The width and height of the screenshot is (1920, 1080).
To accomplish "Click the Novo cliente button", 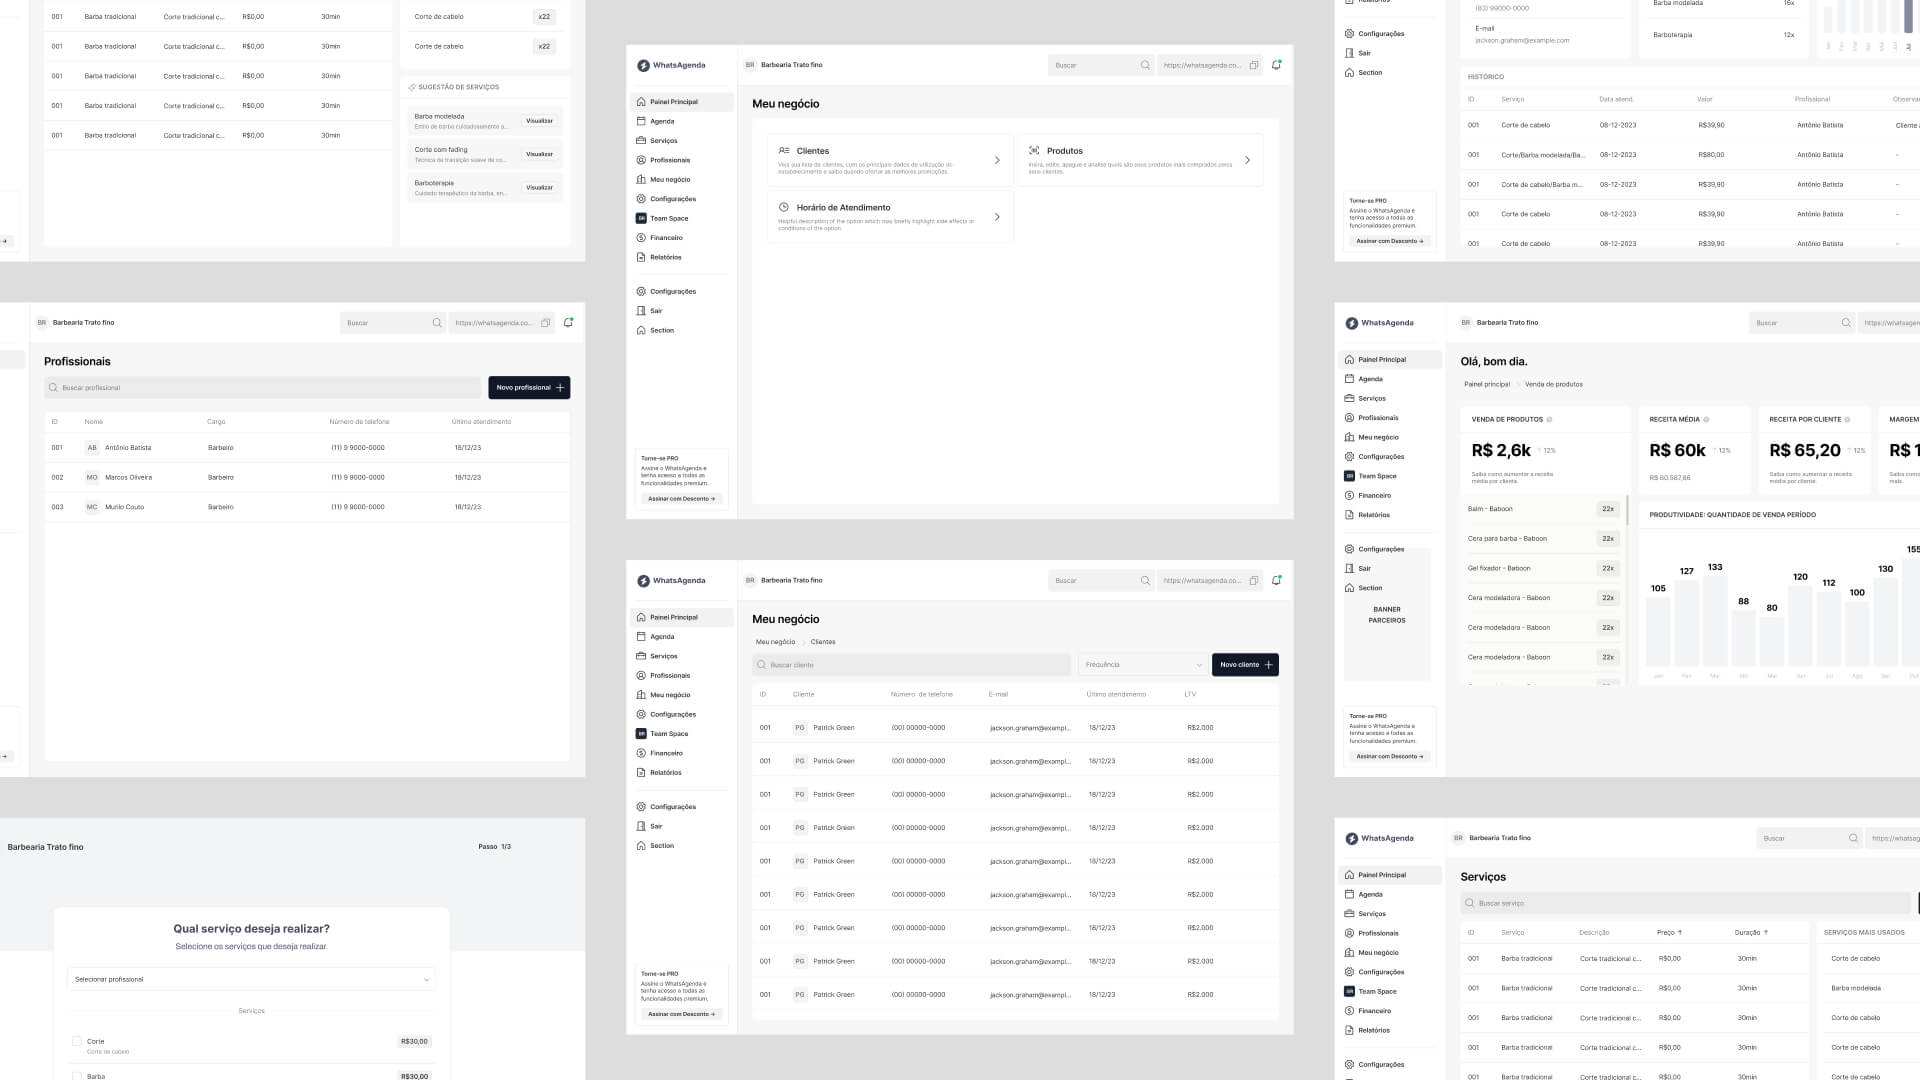I will [x=1245, y=665].
